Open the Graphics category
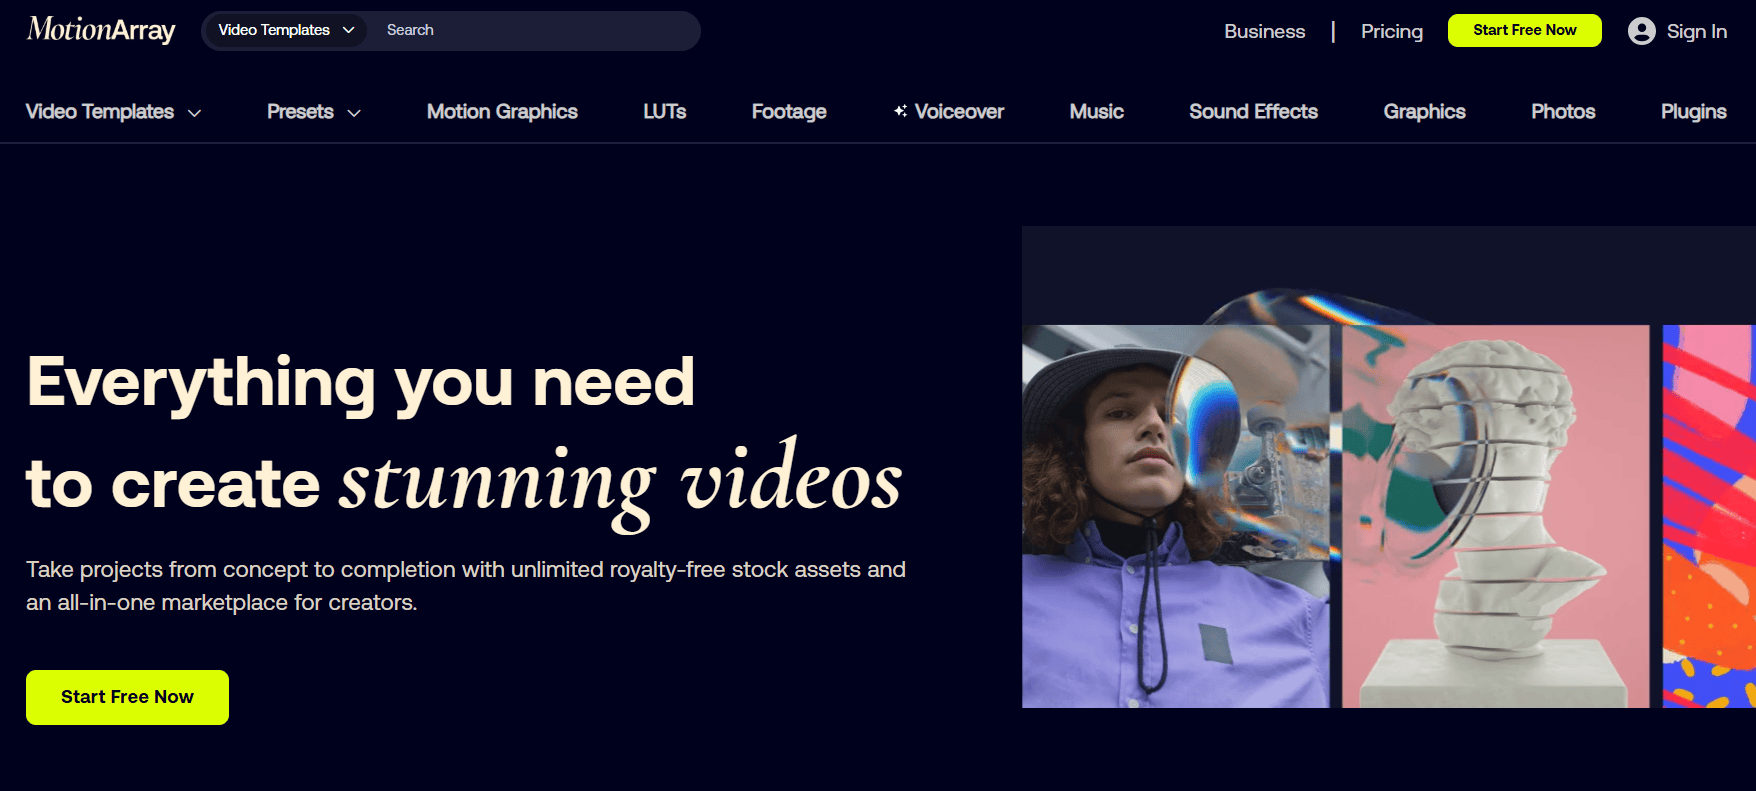 pos(1424,111)
